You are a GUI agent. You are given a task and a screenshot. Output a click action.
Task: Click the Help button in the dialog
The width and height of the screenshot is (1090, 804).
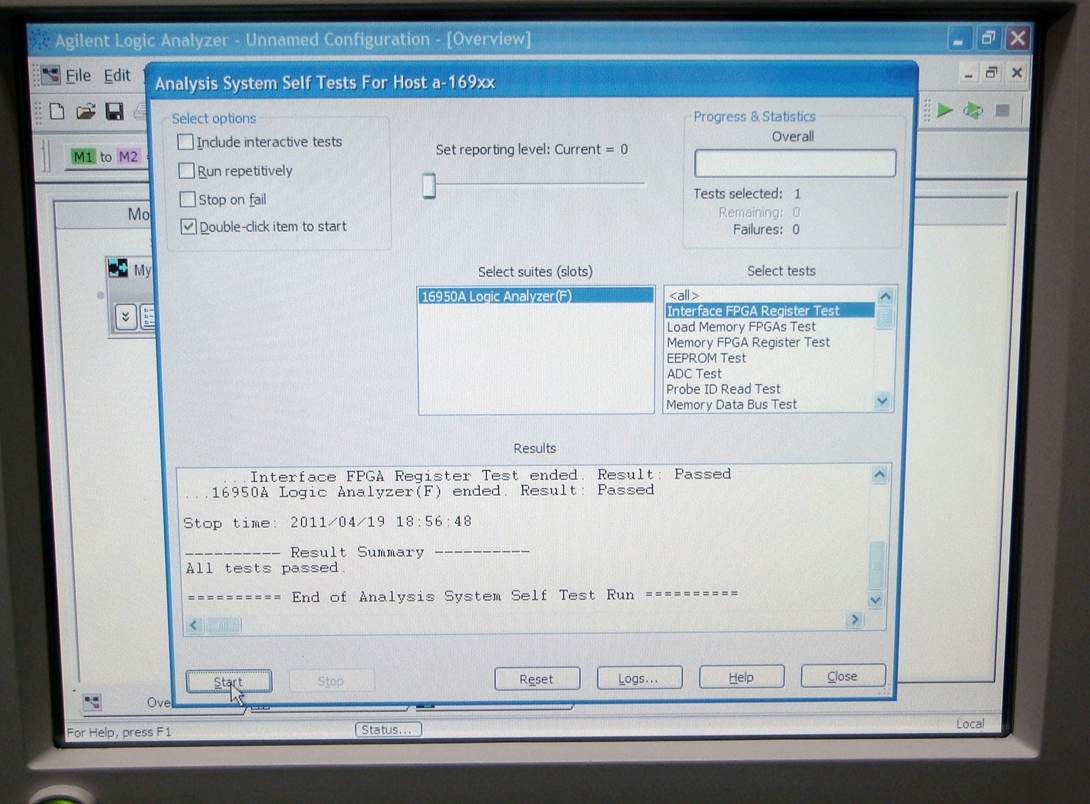[741, 677]
